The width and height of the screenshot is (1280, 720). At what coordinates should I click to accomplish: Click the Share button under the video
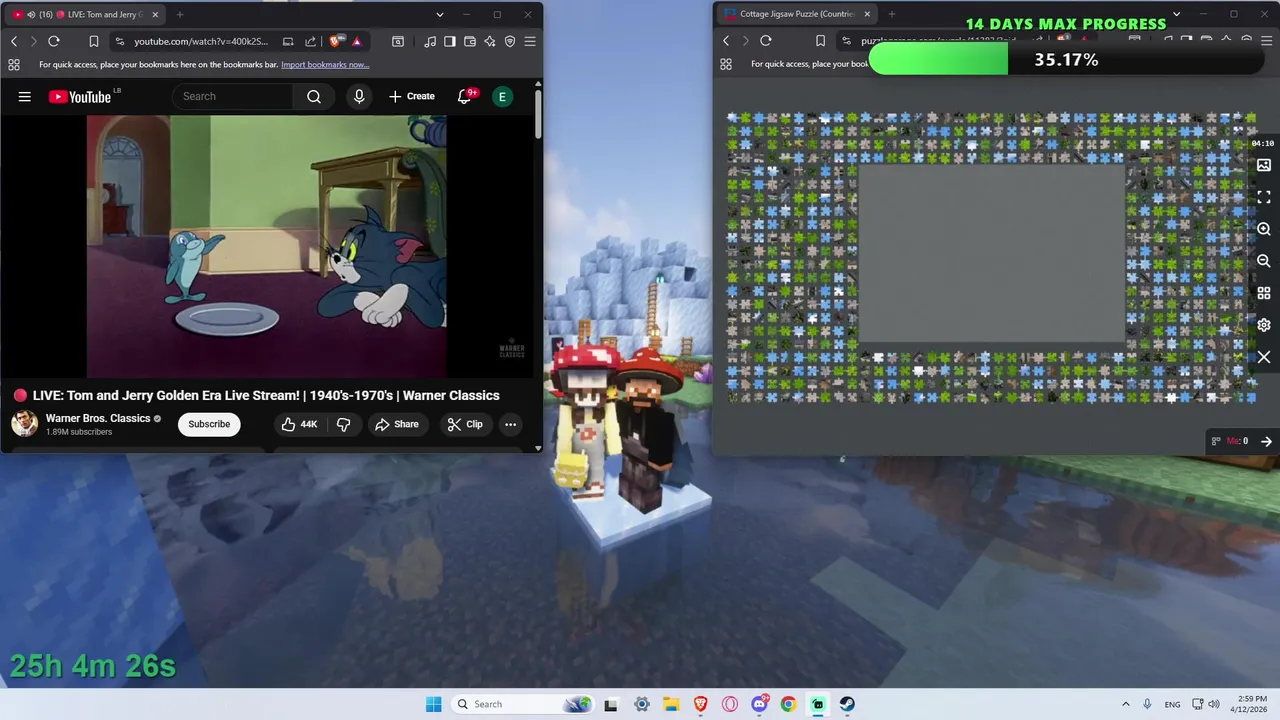(396, 424)
